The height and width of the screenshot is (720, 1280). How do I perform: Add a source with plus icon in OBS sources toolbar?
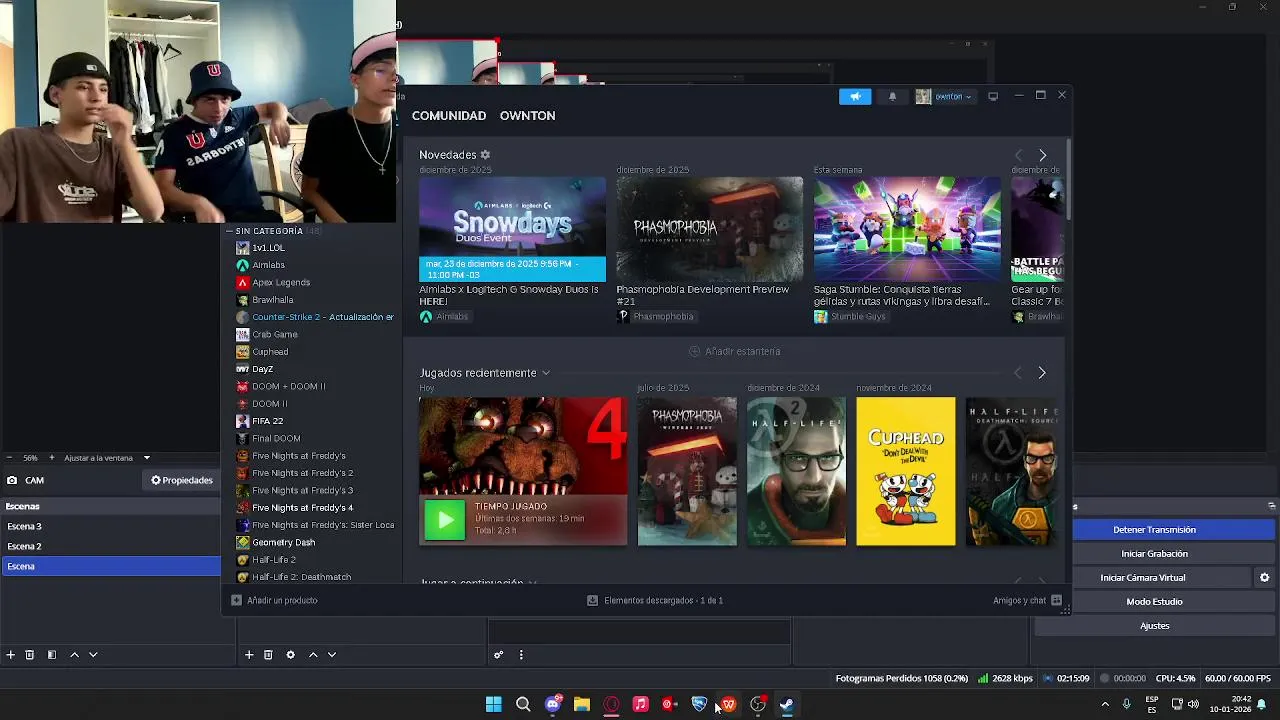tap(249, 655)
